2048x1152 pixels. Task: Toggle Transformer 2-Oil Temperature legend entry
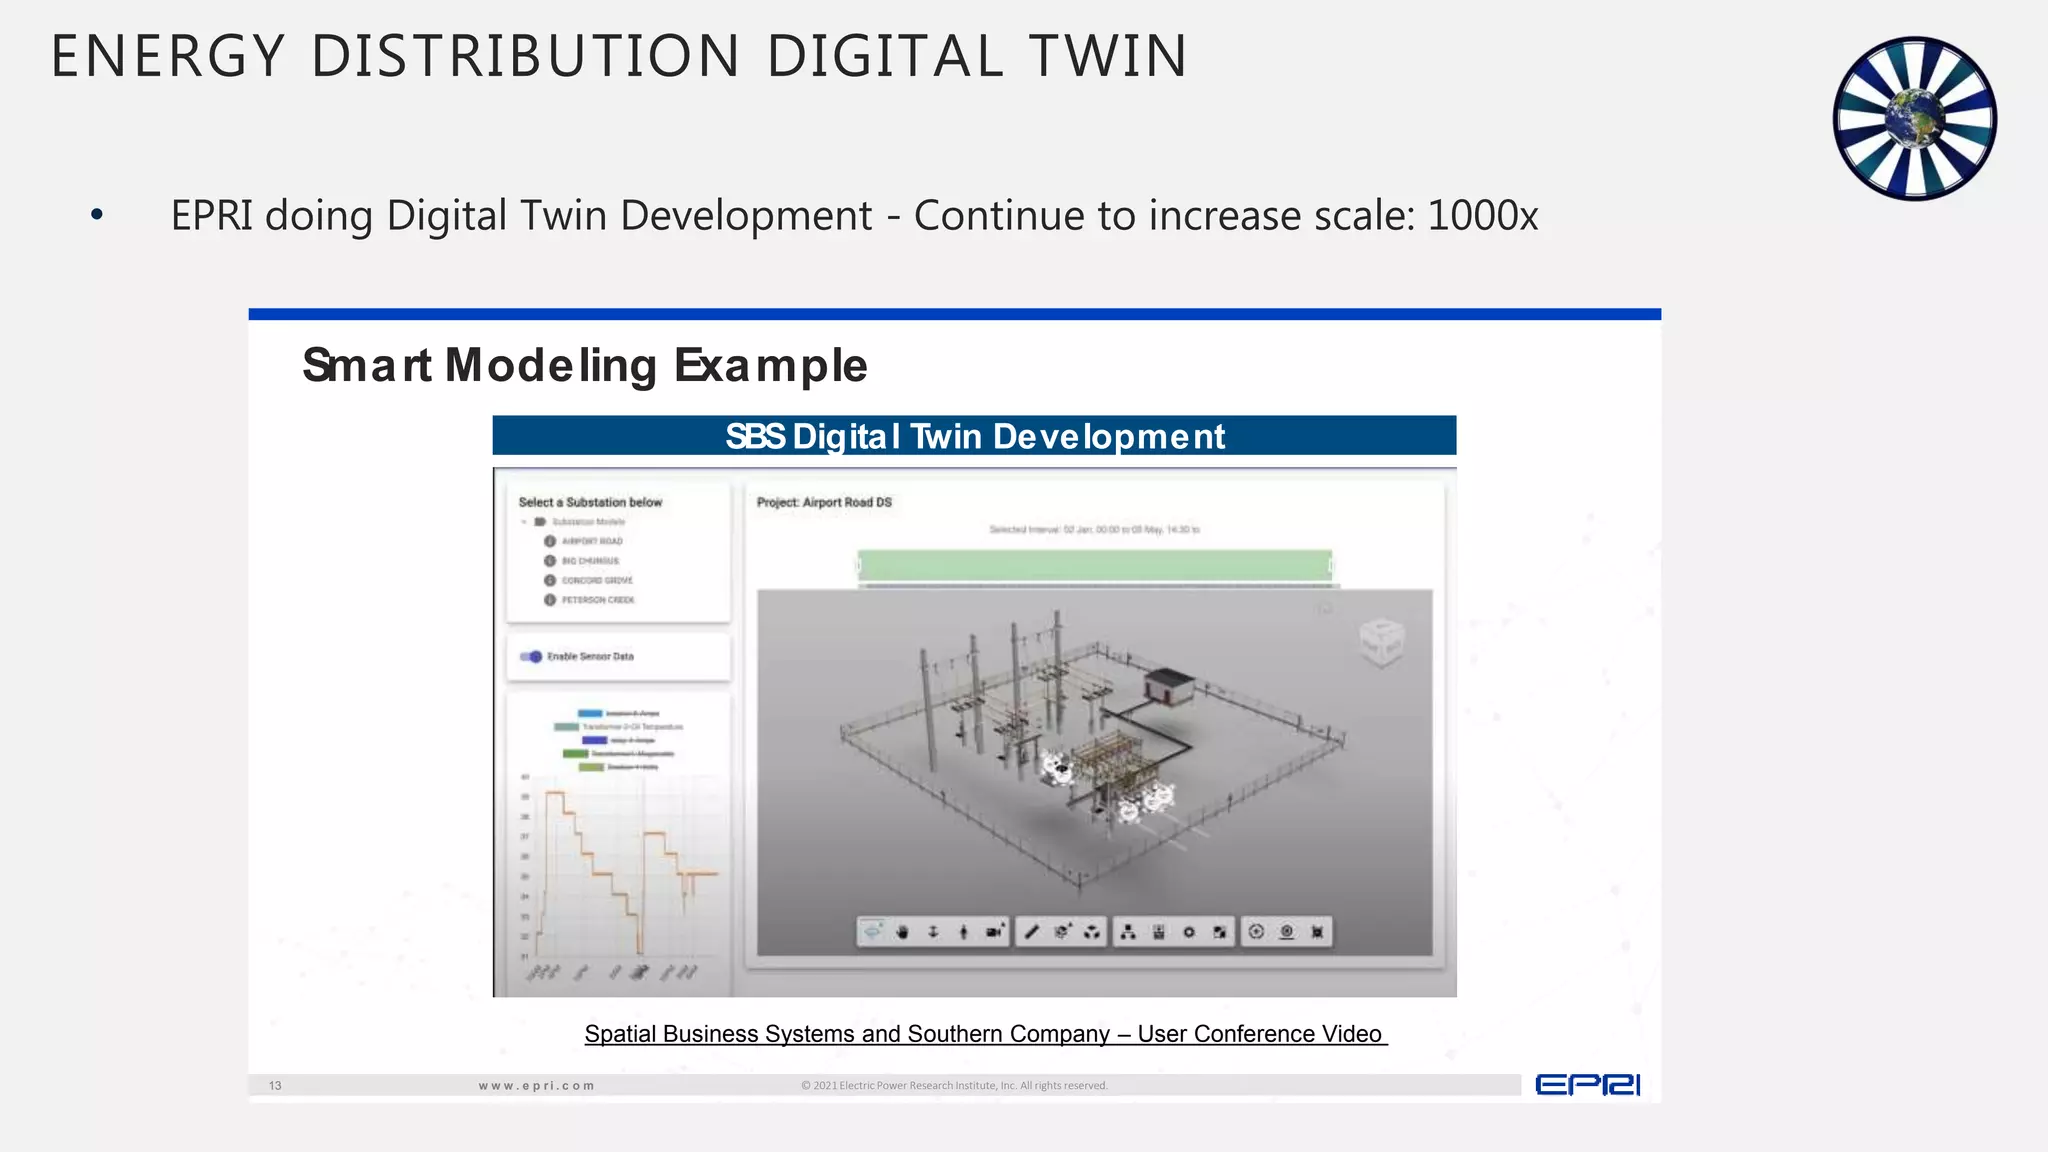(x=620, y=727)
